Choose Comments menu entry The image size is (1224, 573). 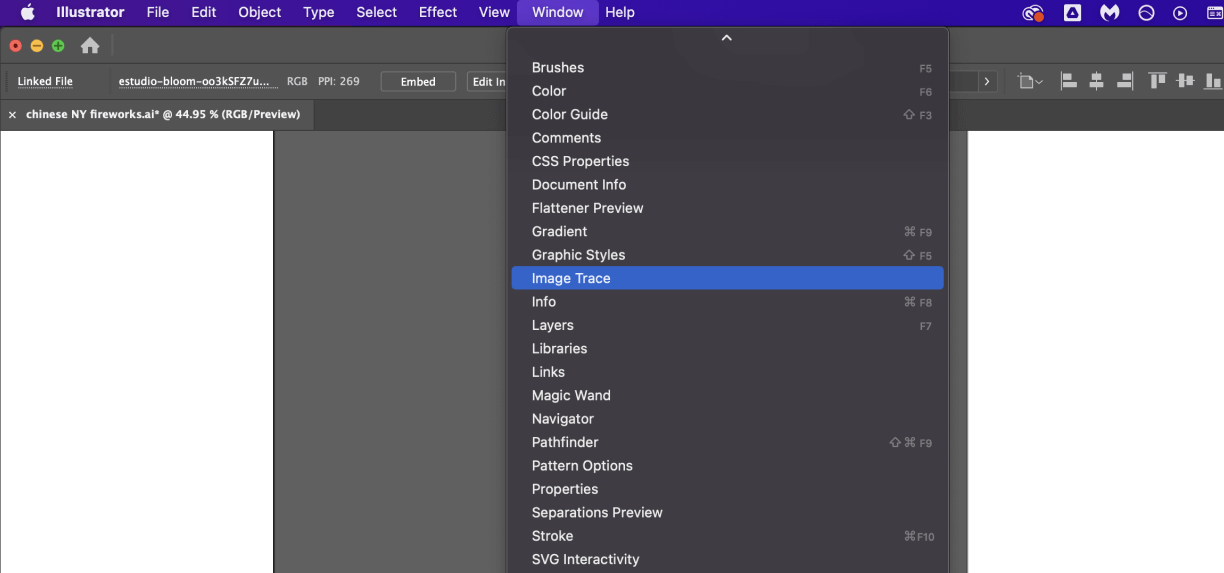coord(727,138)
